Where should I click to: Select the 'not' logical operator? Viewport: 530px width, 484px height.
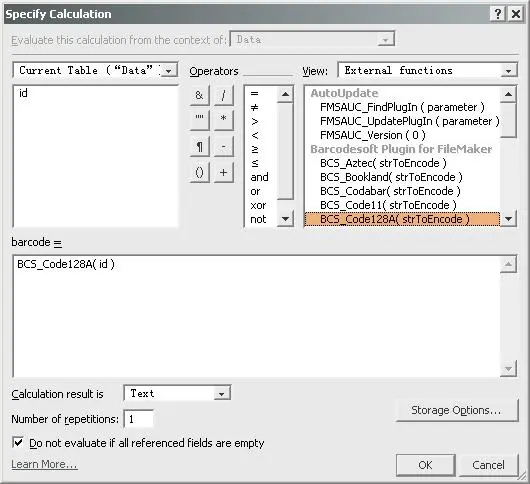(x=258, y=219)
